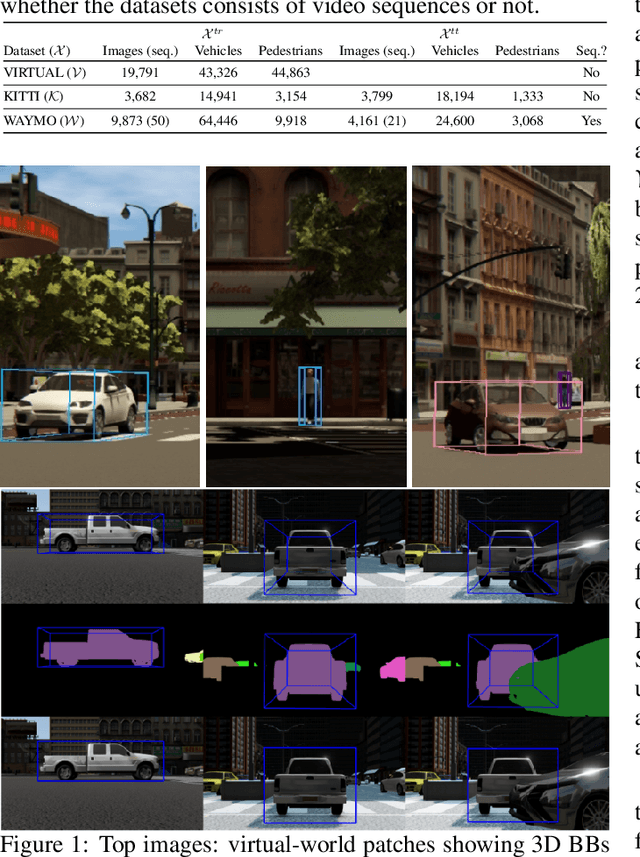Click 'No' in the KITTI row
This screenshot has width=640, height=857.
pos(591,97)
